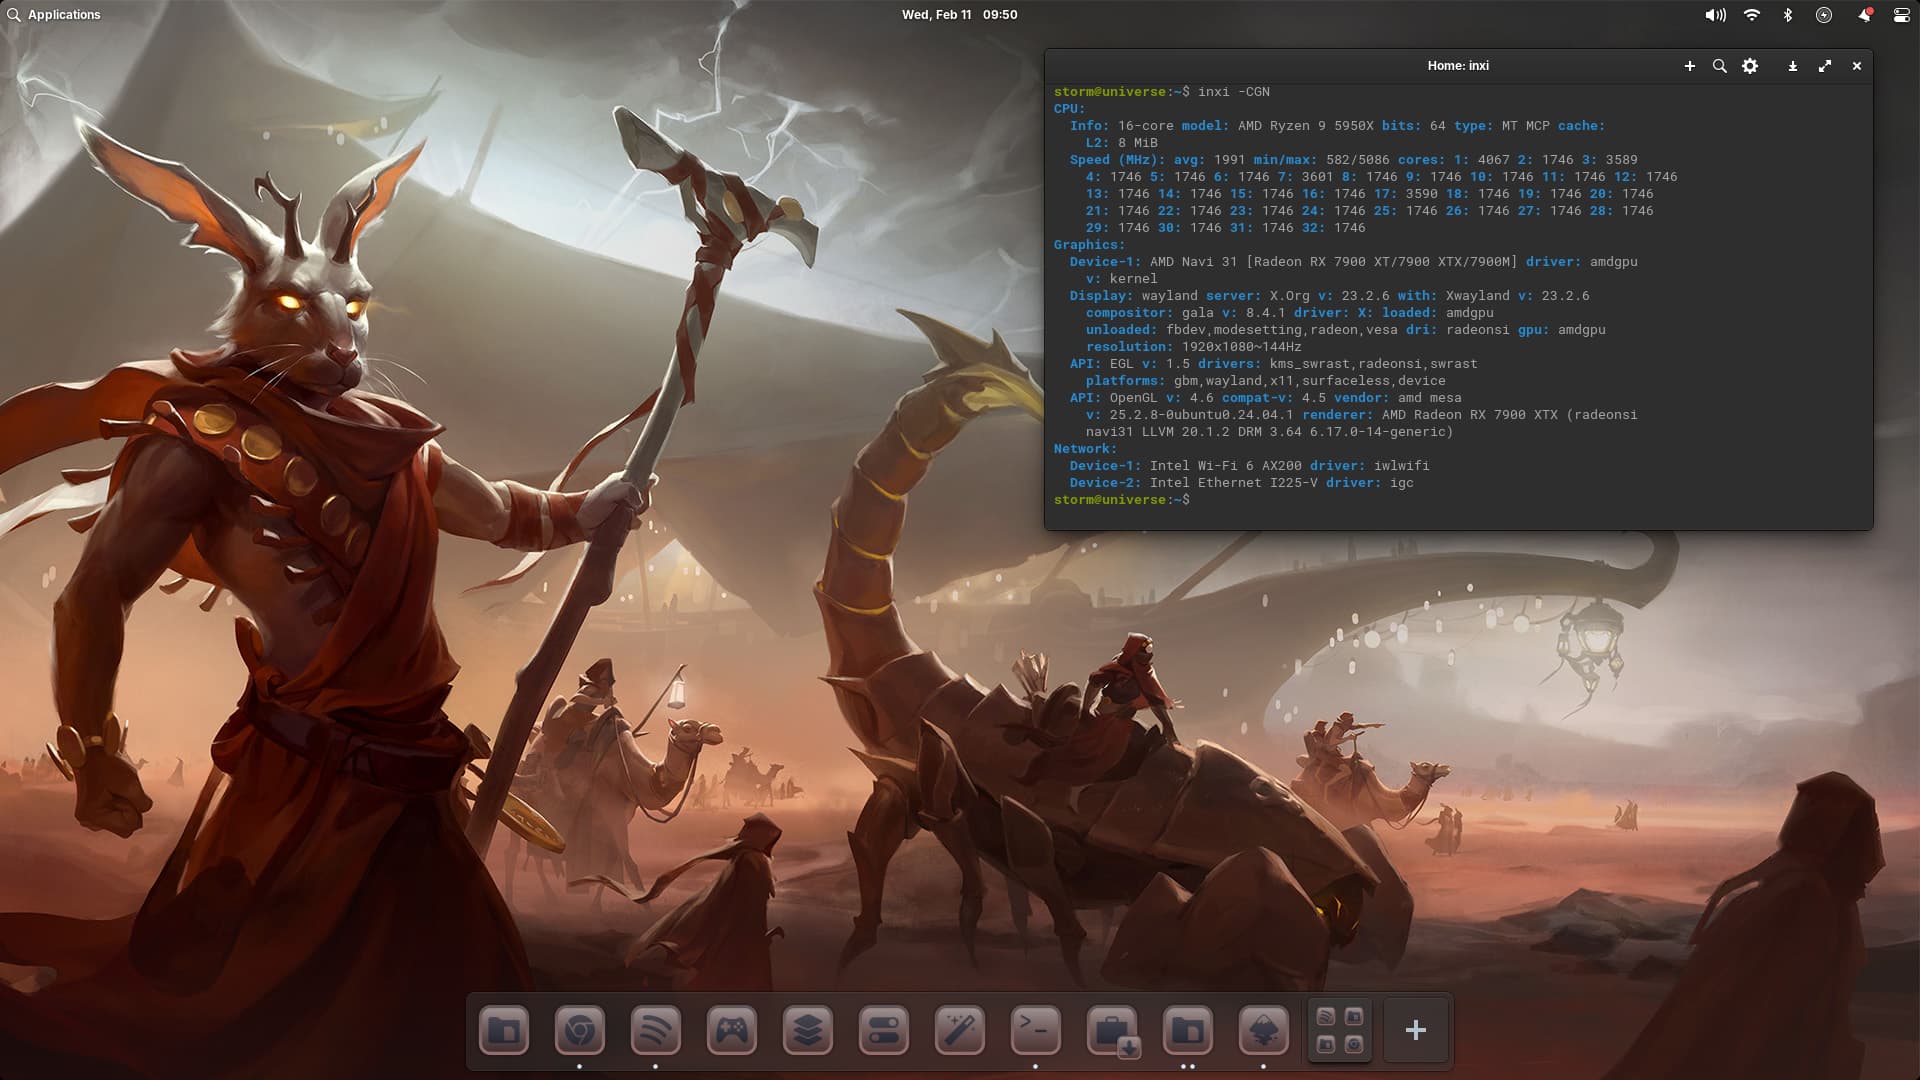The image size is (1920, 1080).
Task: Click the terminal minimize-to-tray arrow icon
Action: pyautogui.click(x=1793, y=66)
